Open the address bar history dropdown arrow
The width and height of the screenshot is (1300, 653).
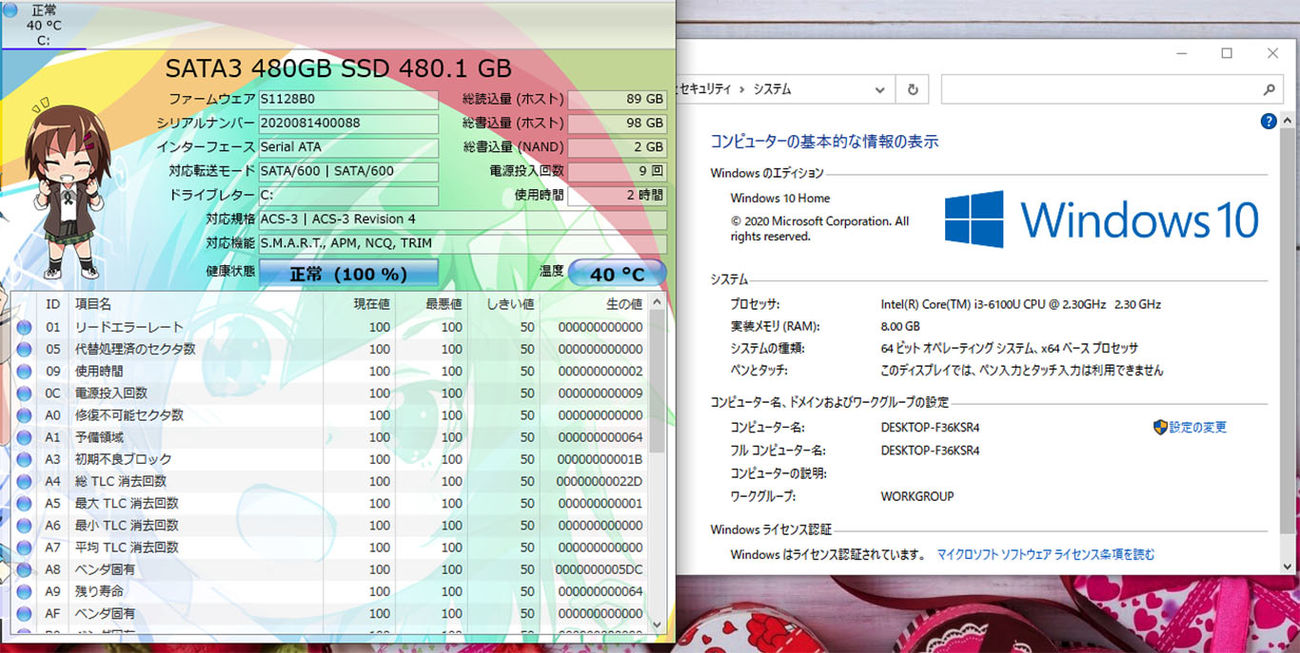pos(880,89)
